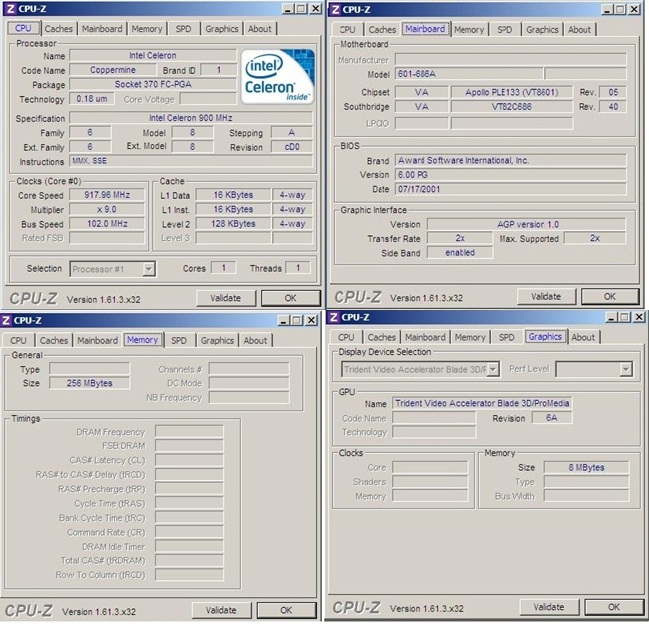Click the Code Name value Coppermine
The width and height of the screenshot is (649, 624).
pyautogui.click(x=113, y=70)
